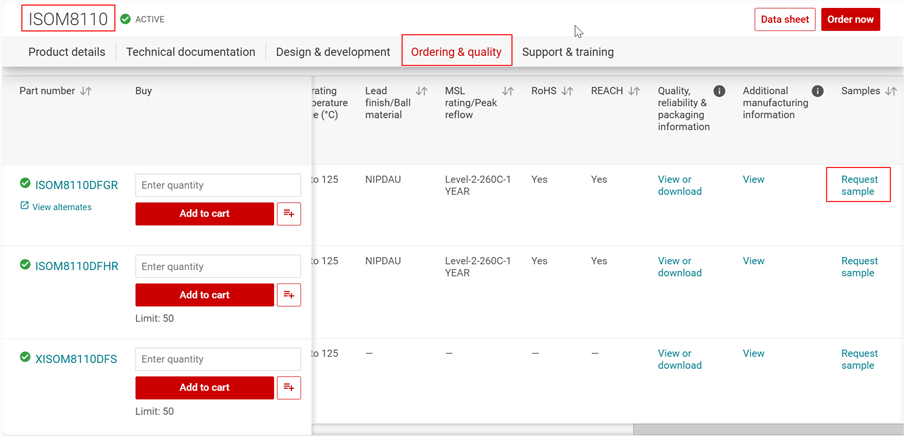This screenshot has width=904, height=437.
Task: Click the horizontal table scrollbar thumb
Action: 768,430
